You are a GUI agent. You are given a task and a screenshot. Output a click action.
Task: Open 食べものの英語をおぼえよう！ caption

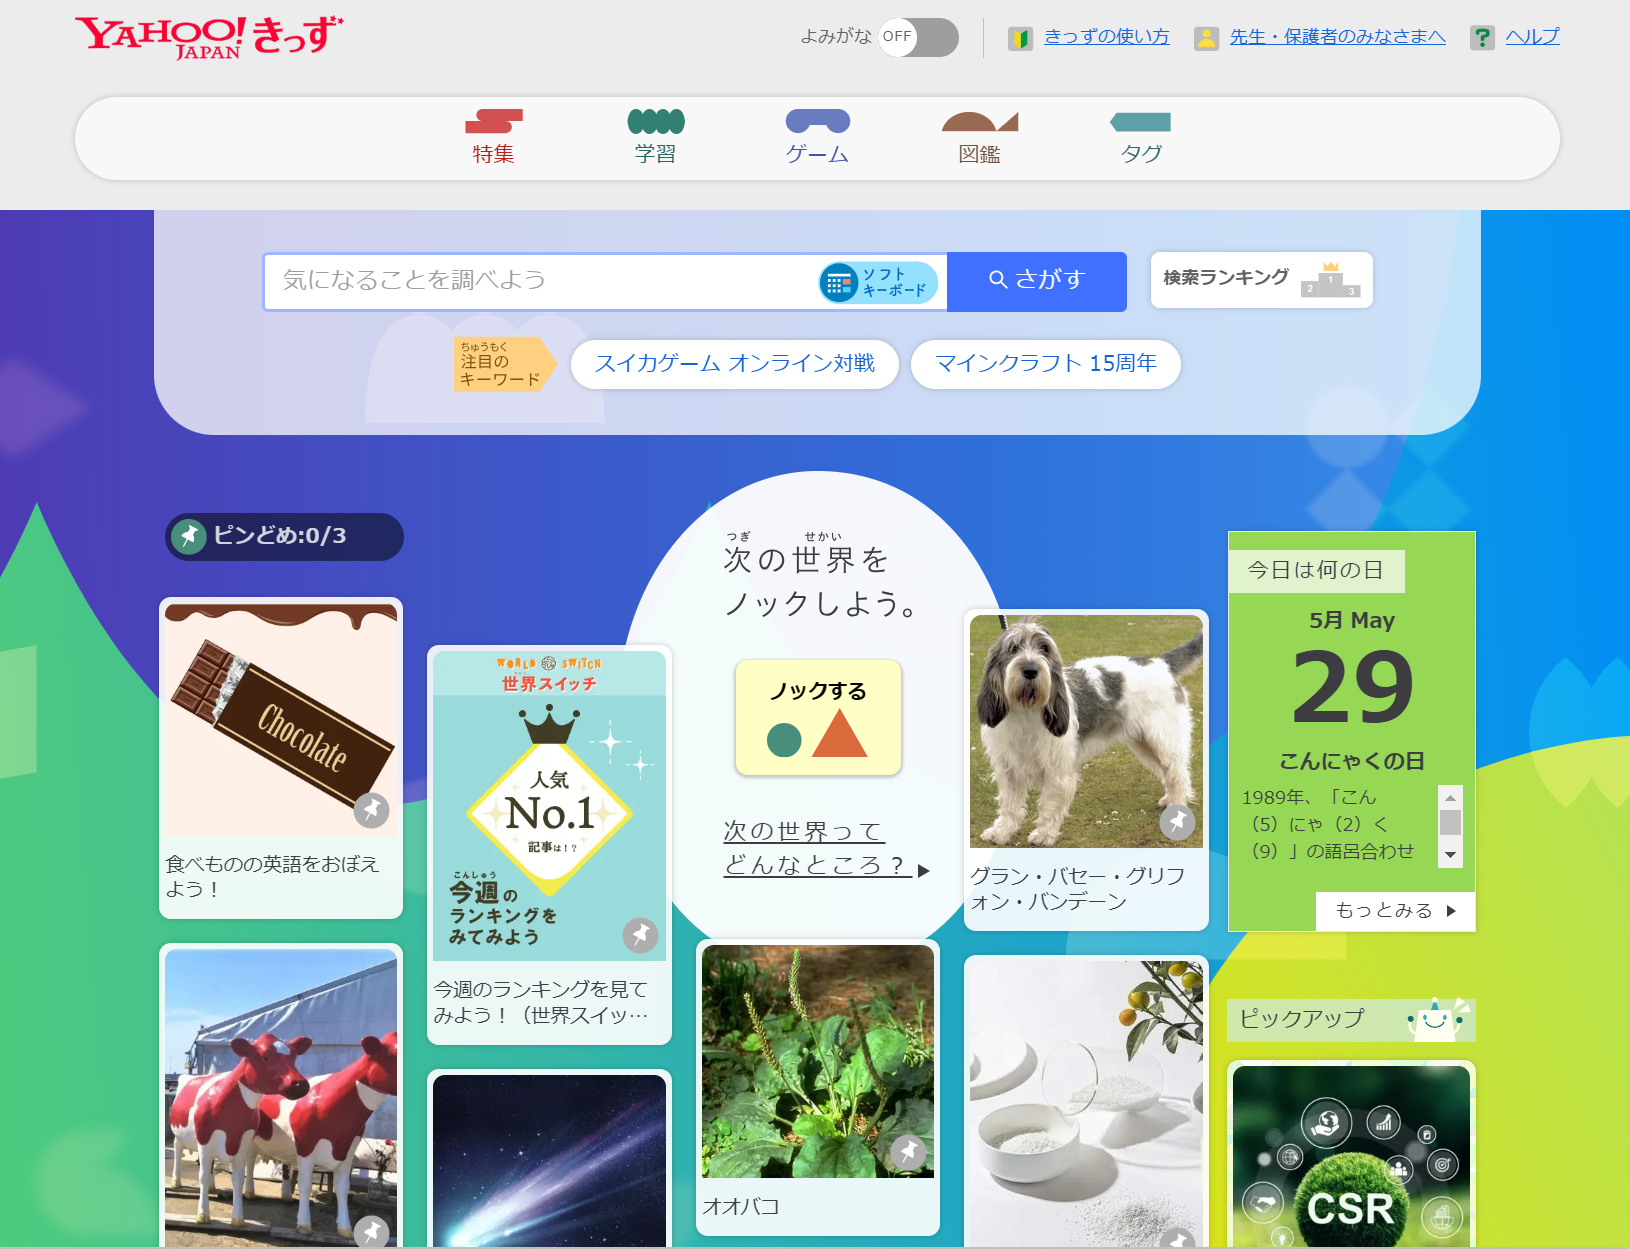(272, 876)
